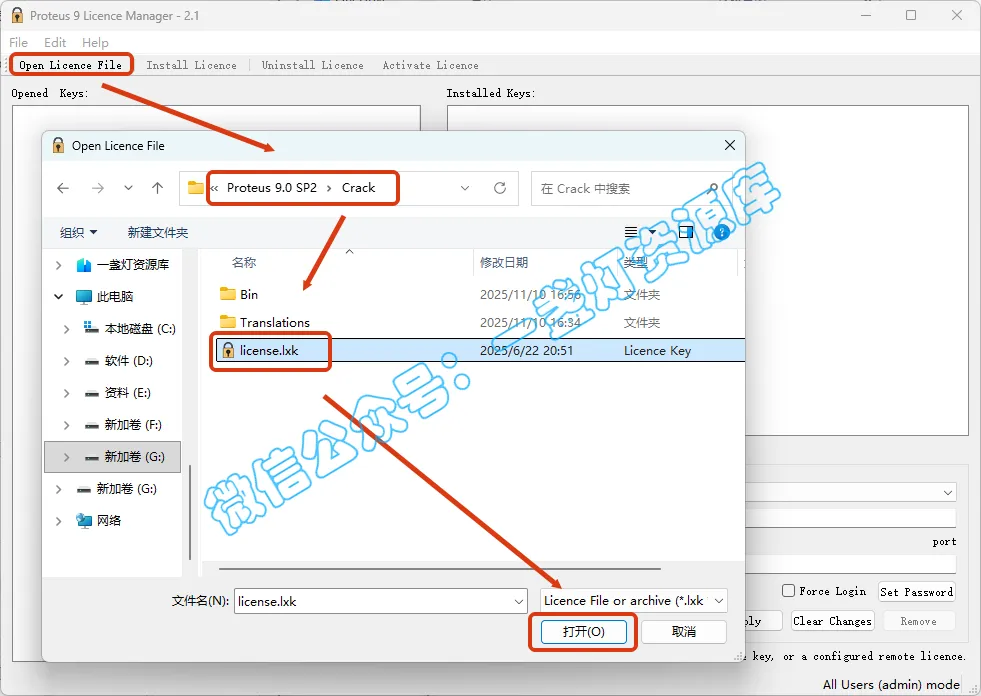This screenshot has height=696, width=981.
Task: Close the Open Licence File dialog
Action: (x=729, y=145)
